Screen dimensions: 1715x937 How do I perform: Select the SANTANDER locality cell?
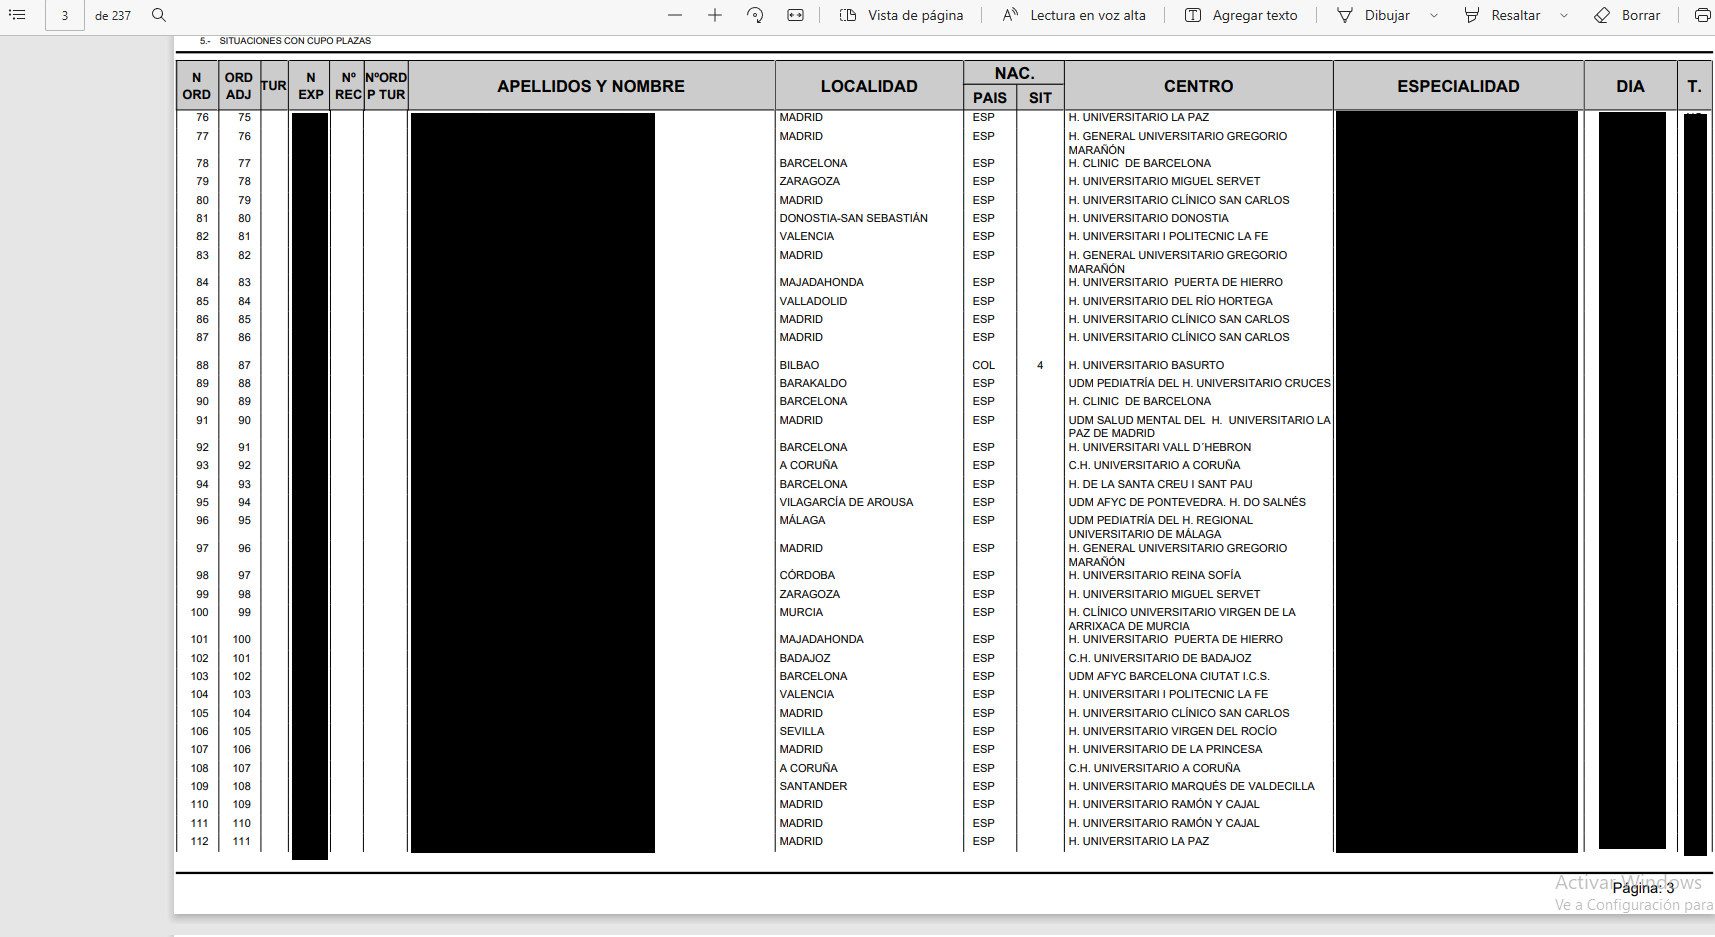click(813, 786)
